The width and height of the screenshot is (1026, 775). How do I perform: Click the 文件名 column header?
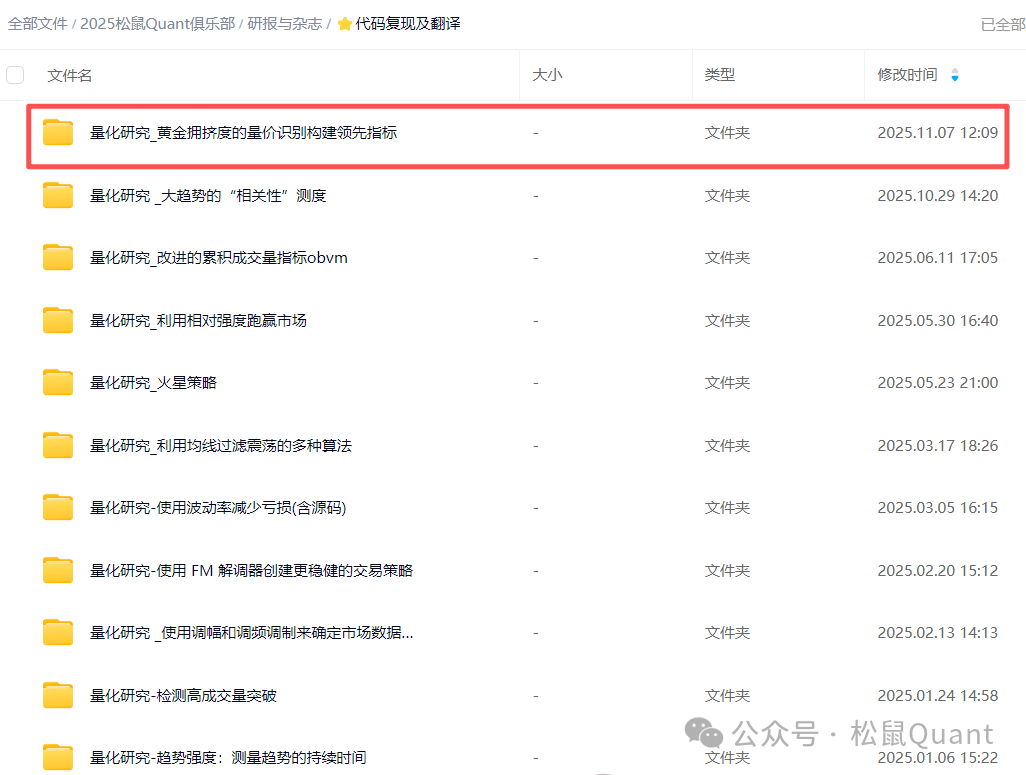pyautogui.click(x=68, y=75)
